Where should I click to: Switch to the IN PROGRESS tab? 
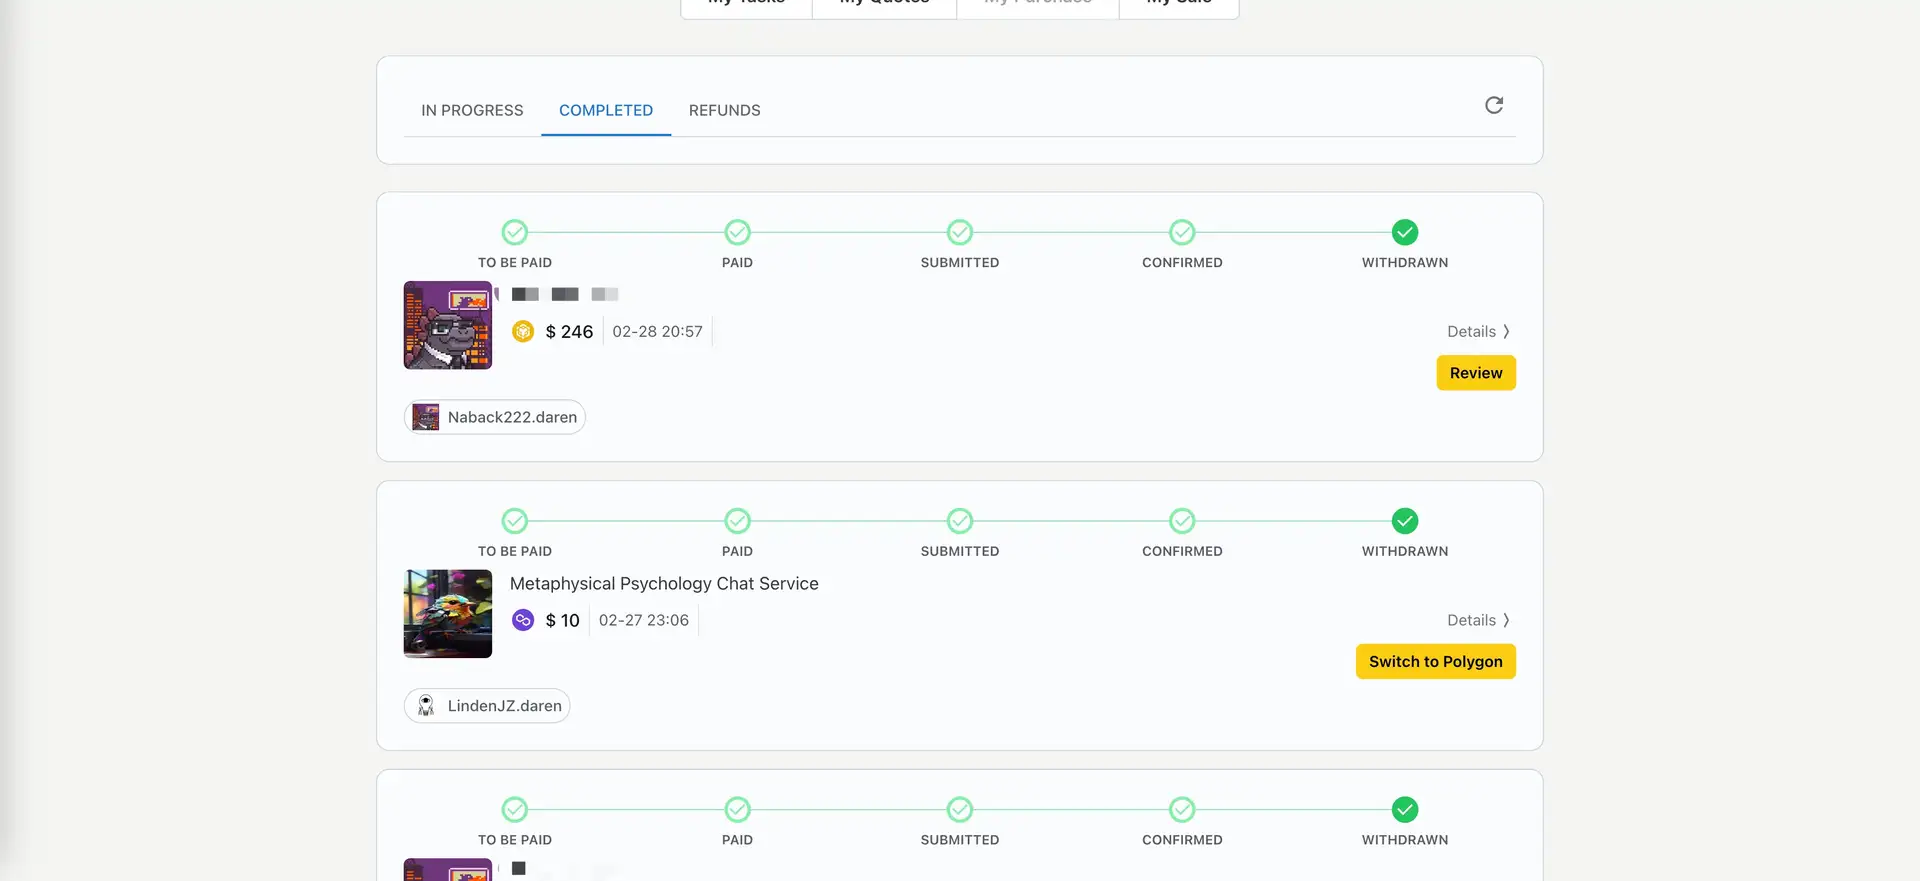click(472, 110)
